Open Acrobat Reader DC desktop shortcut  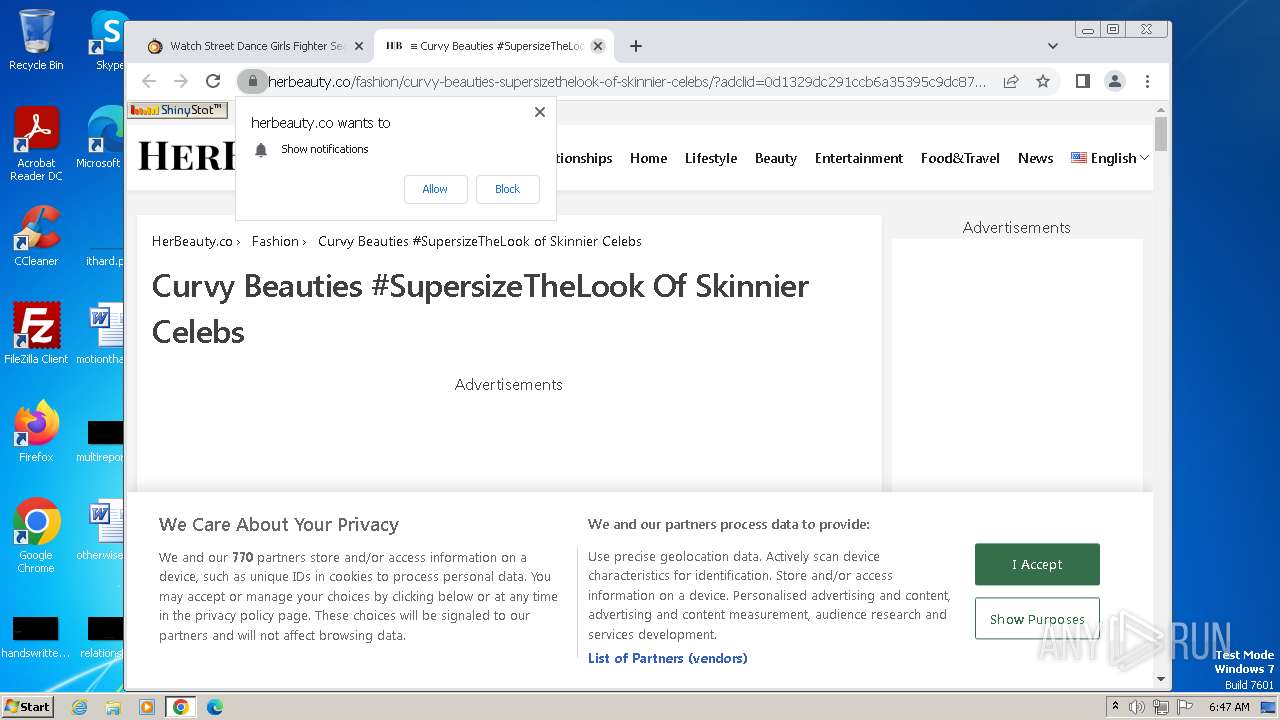coord(36,145)
